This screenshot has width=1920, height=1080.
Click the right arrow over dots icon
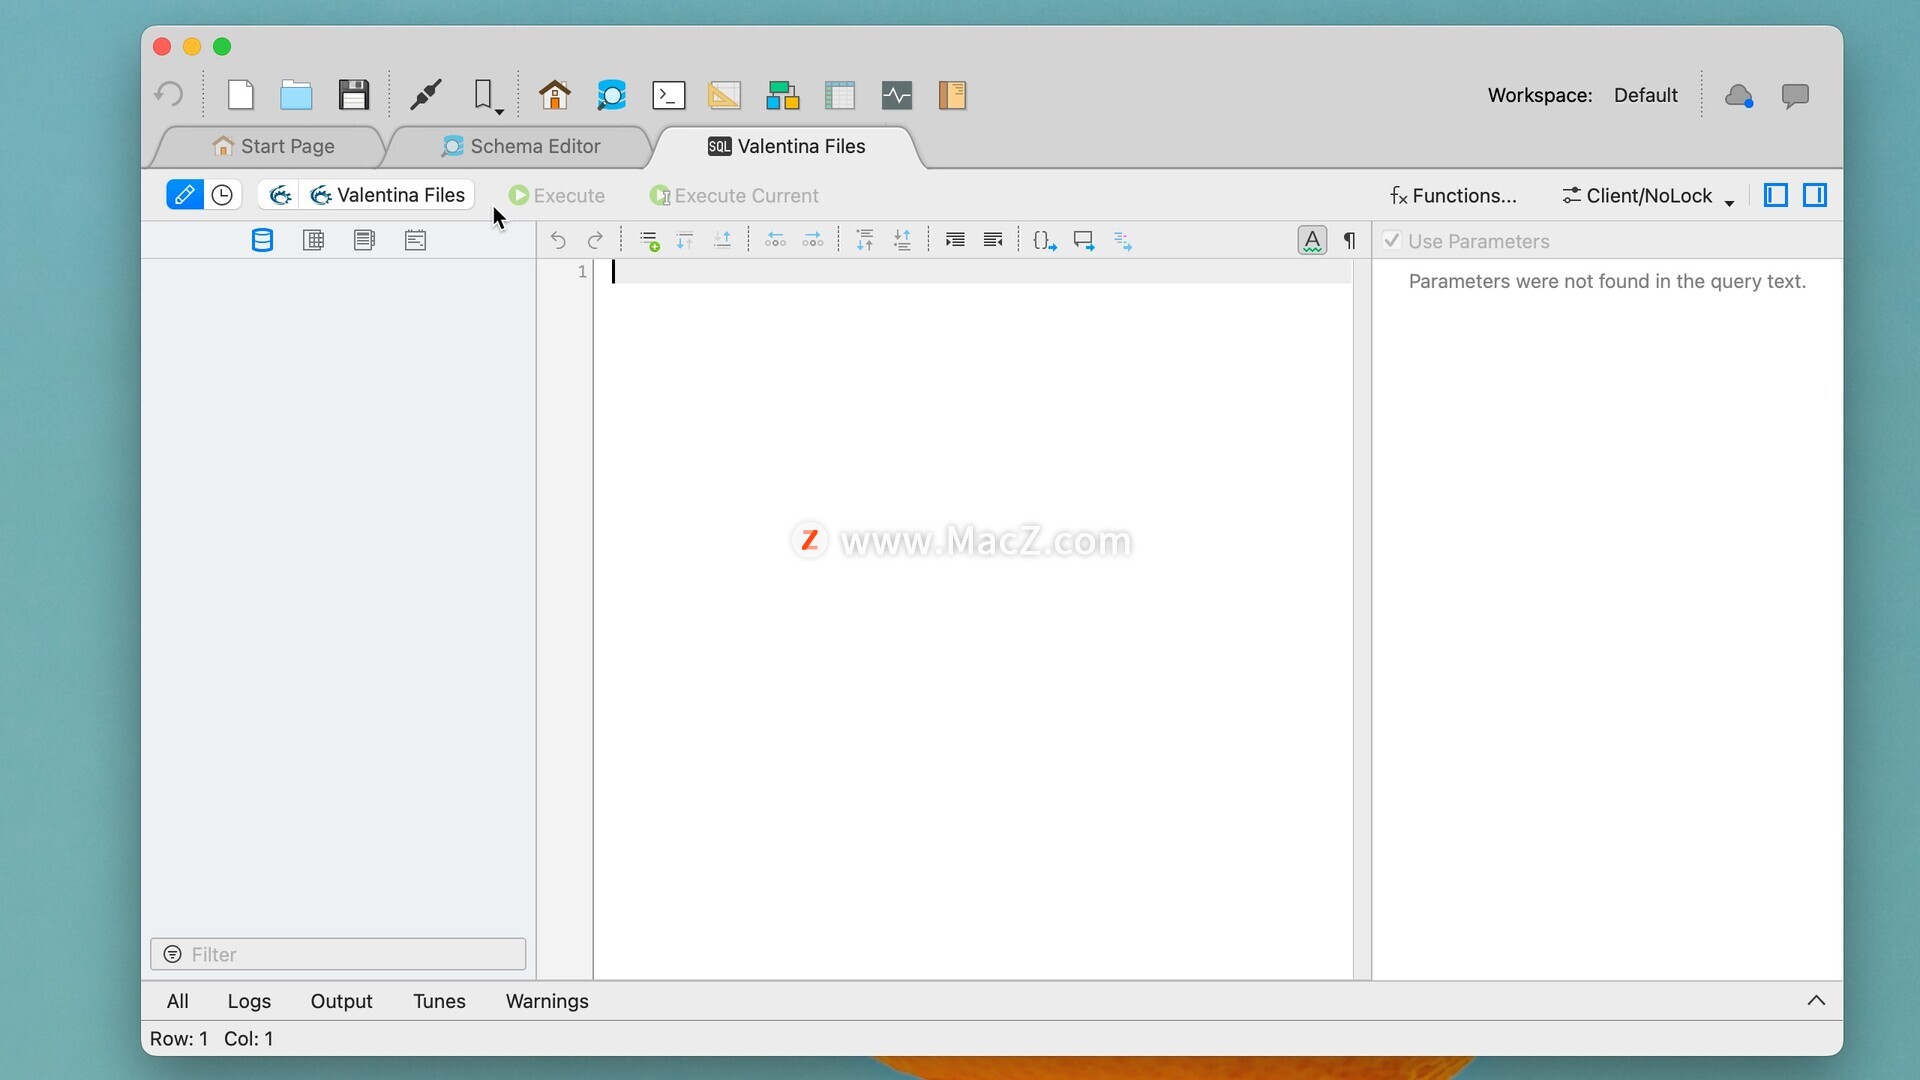point(813,240)
